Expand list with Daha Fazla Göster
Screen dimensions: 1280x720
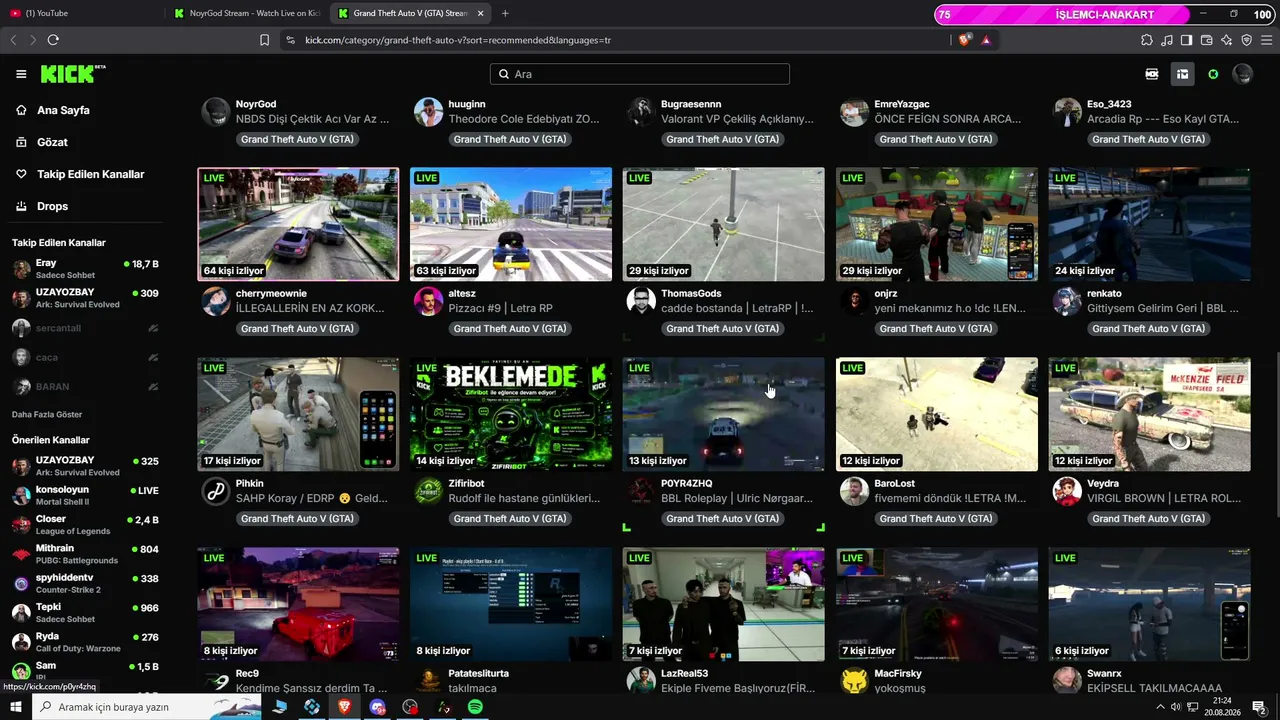point(47,414)
